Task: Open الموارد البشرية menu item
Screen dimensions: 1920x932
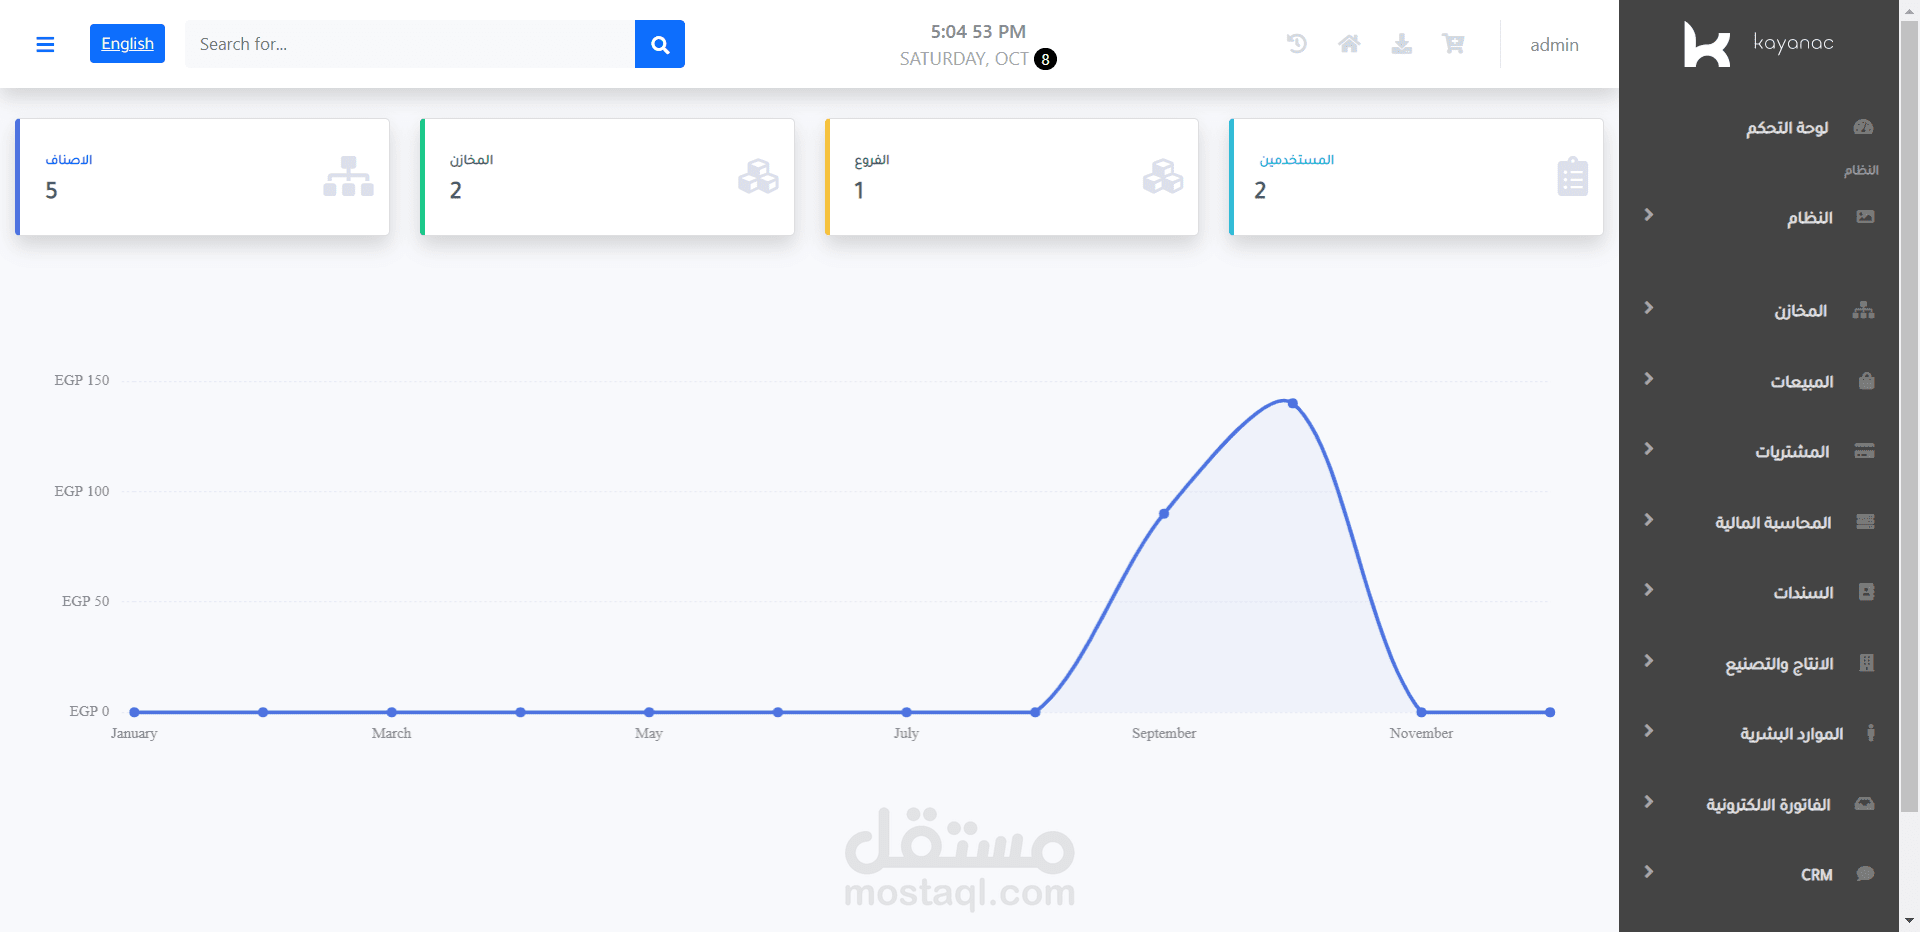Action: tap(1791, 734)
